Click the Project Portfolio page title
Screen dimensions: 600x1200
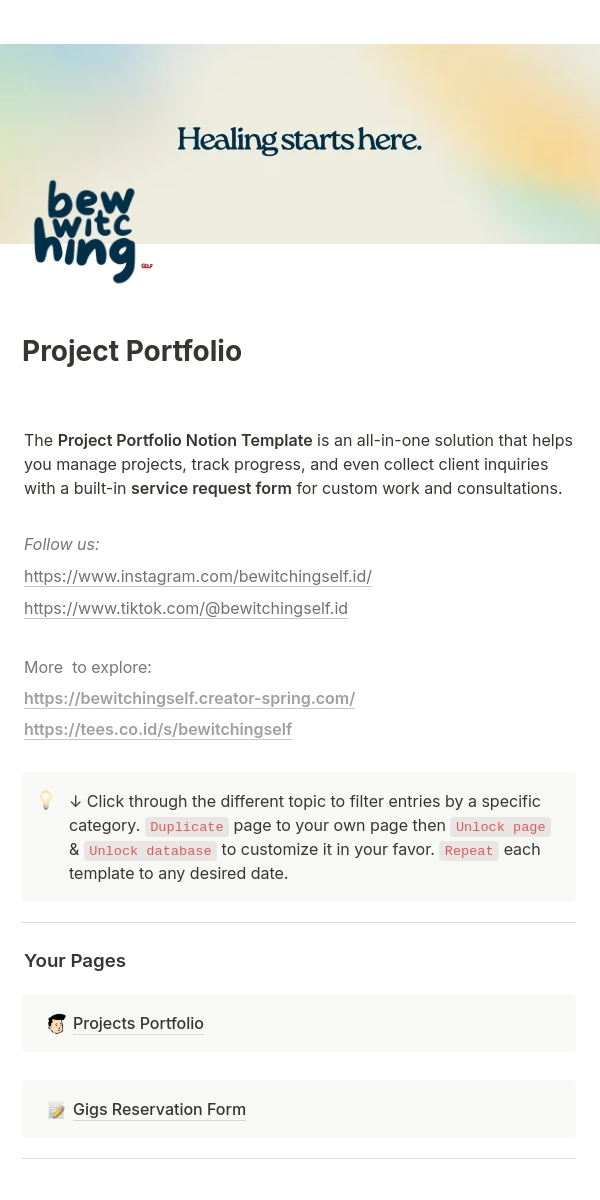132,352
